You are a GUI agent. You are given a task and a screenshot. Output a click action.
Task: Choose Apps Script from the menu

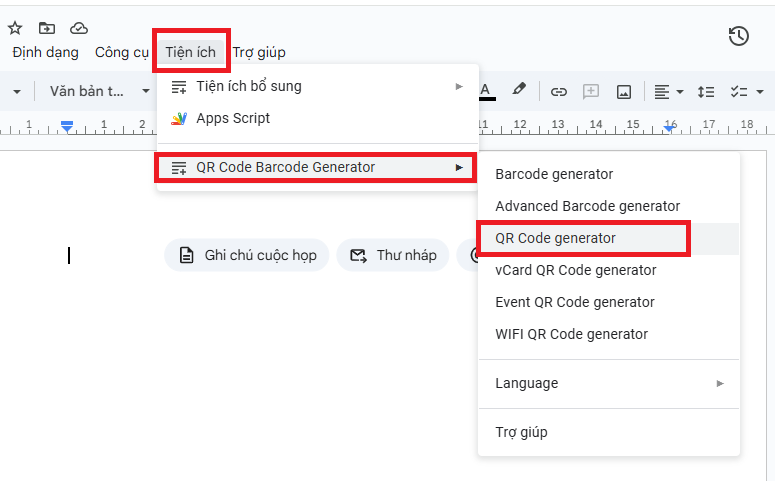pyautogui.click(x=233, y=118)
